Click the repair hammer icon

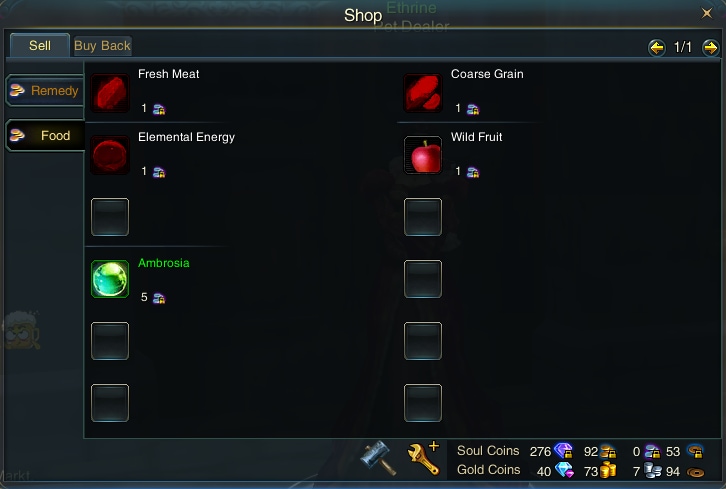379,458
